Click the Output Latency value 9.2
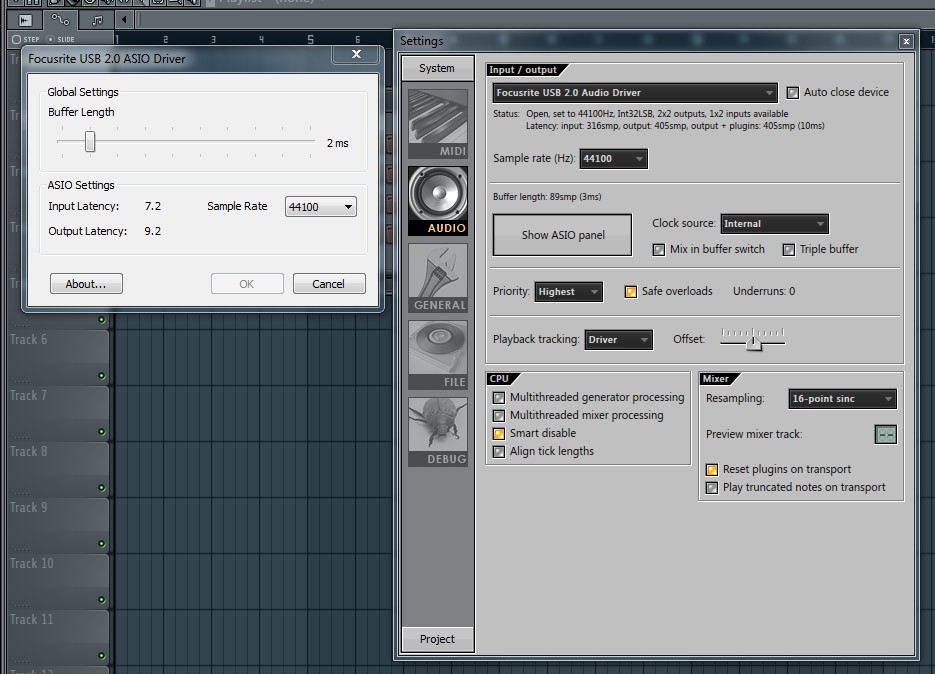 [x=153, y=231]
